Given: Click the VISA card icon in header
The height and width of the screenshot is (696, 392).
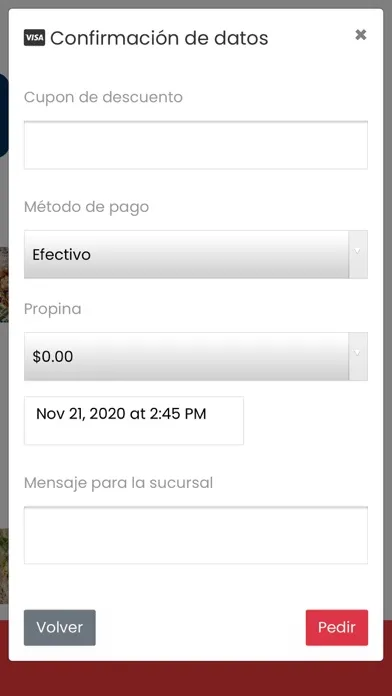Looking at the screenshot, I should (x=34, y=38).
